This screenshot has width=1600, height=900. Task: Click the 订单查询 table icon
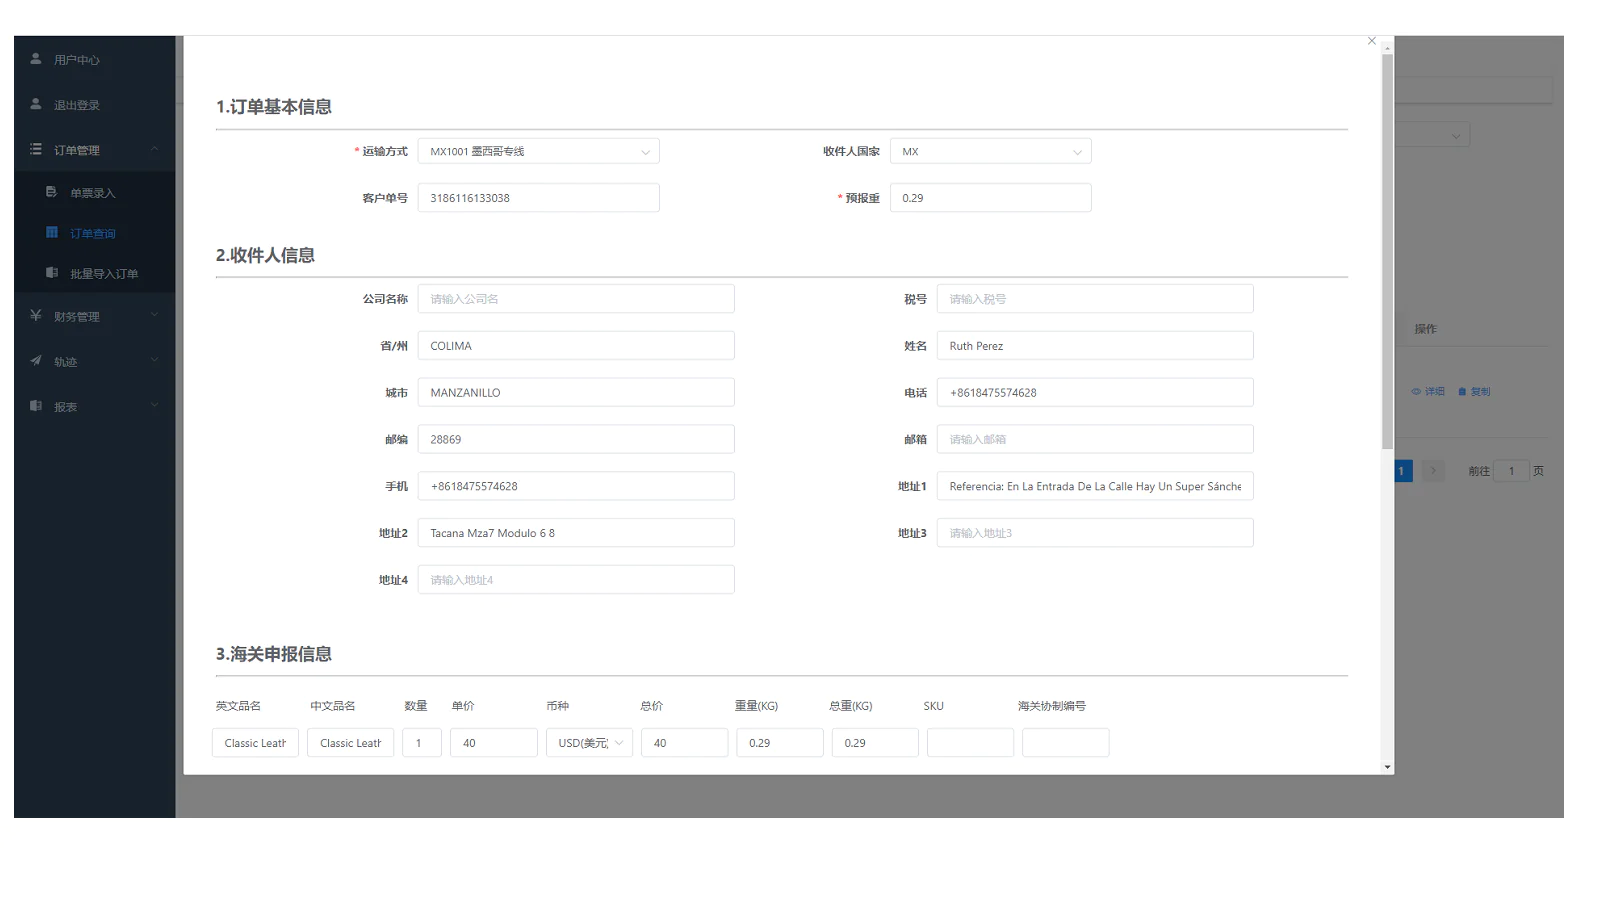pyautogui.click(x=52, y=232)
